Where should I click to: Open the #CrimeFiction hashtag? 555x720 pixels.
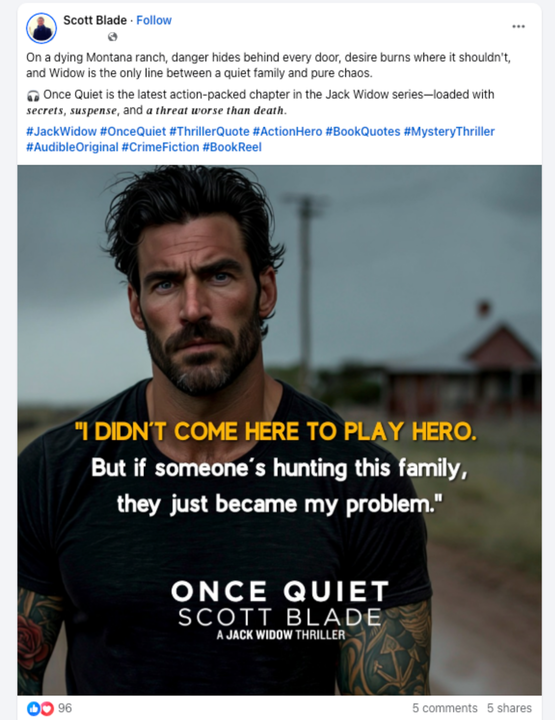coord(160,147)
